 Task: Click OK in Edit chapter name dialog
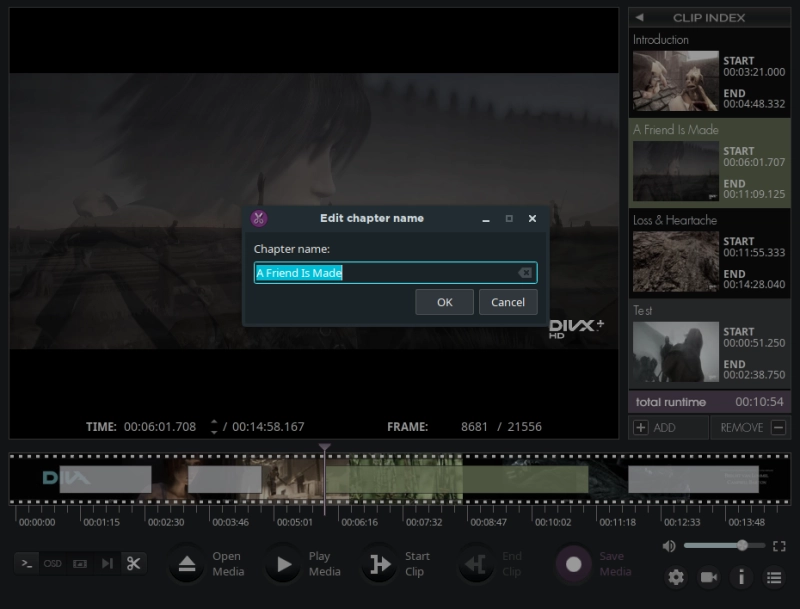pyautogui.click(x=444, y=302)
